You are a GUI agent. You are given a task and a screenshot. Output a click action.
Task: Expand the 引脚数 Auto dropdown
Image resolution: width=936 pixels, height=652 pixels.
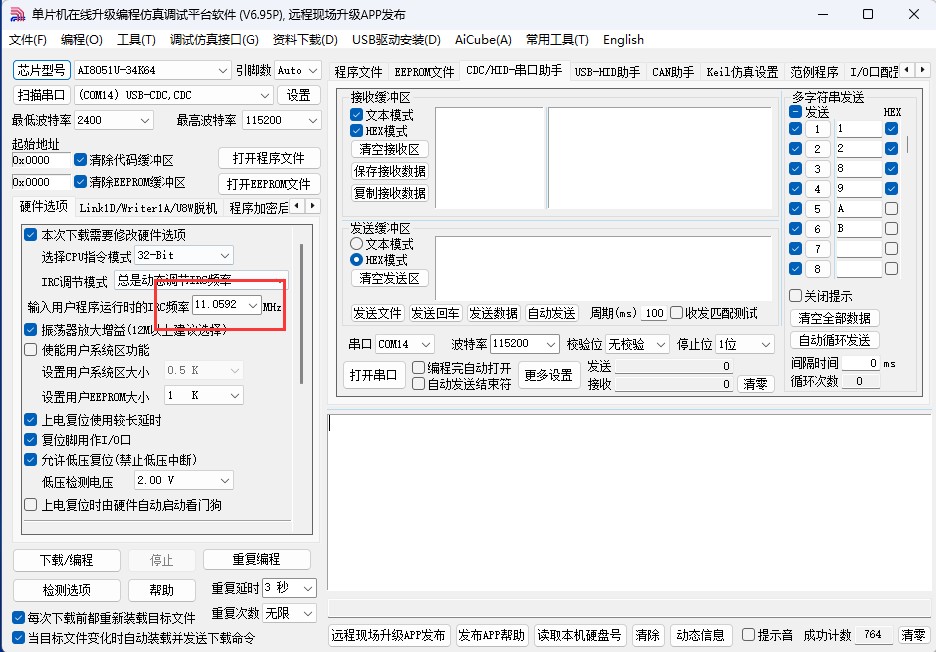313,70
